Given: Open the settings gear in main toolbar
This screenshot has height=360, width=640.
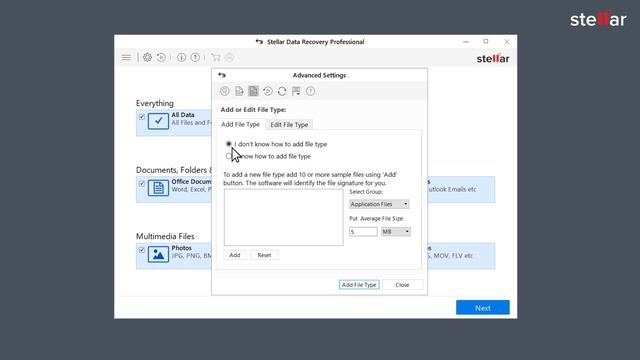Looking at the screenshot, I should click(x=147, y=58).
